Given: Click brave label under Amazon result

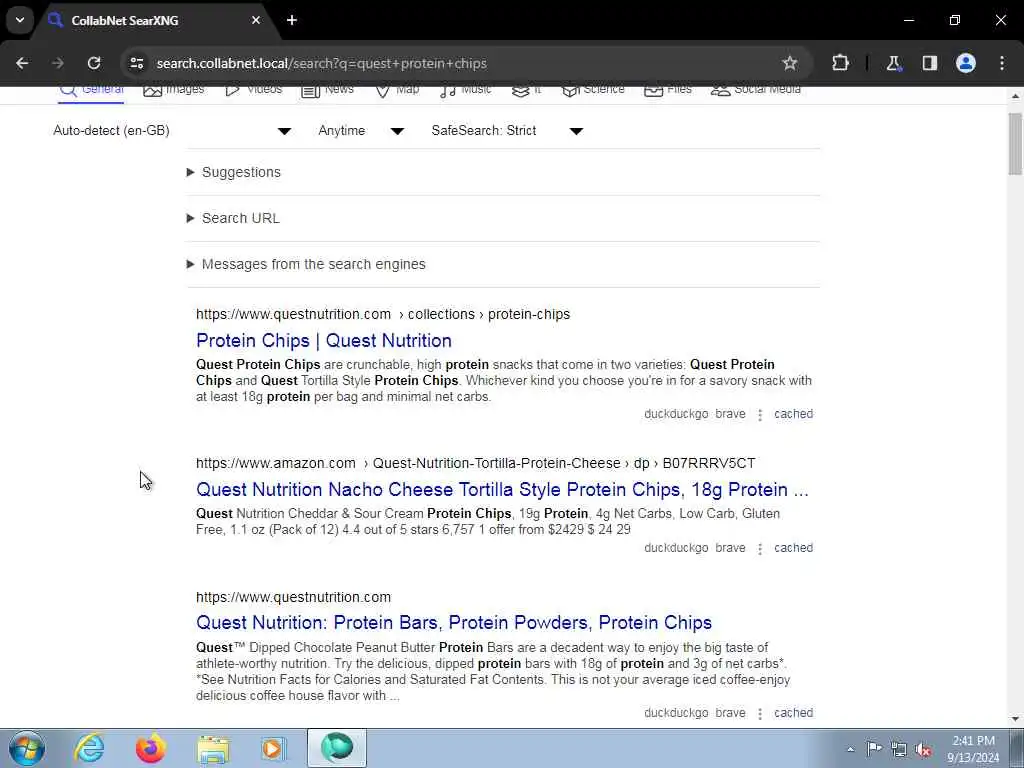Looking at the screenshot, I should pos(730,548).
